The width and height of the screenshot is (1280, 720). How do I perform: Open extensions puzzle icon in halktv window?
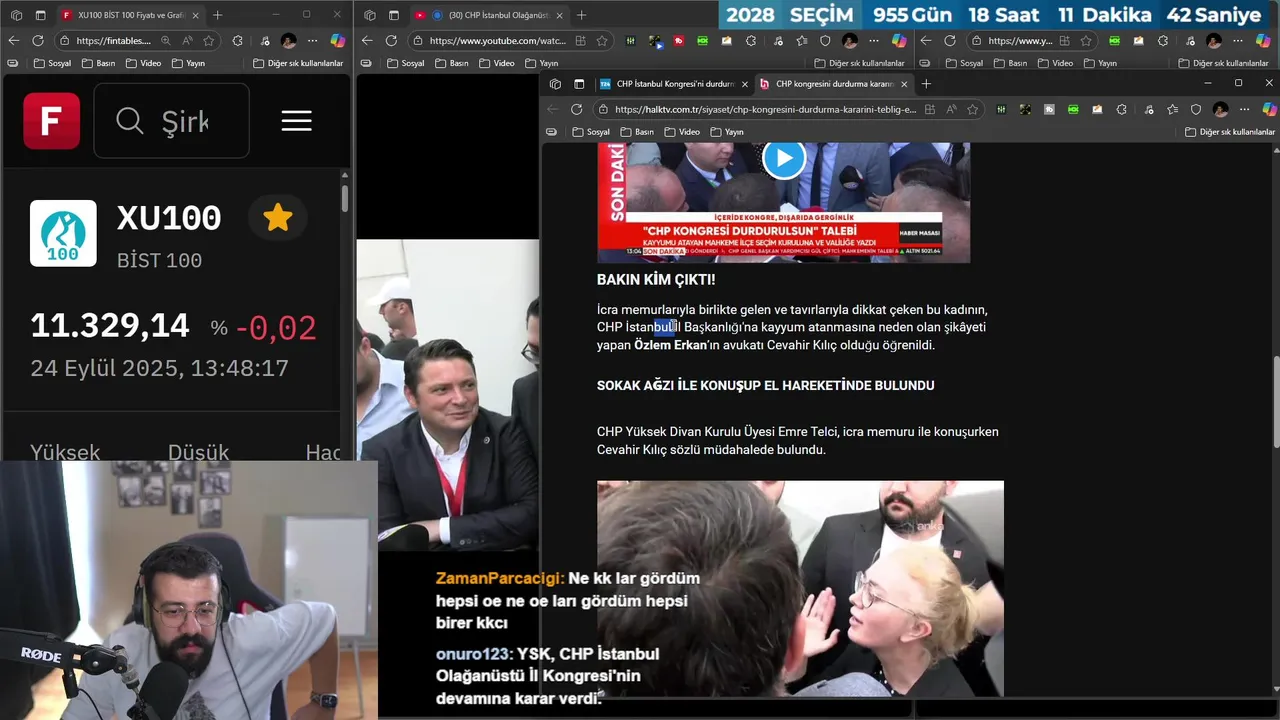(x=1122, y=109)
